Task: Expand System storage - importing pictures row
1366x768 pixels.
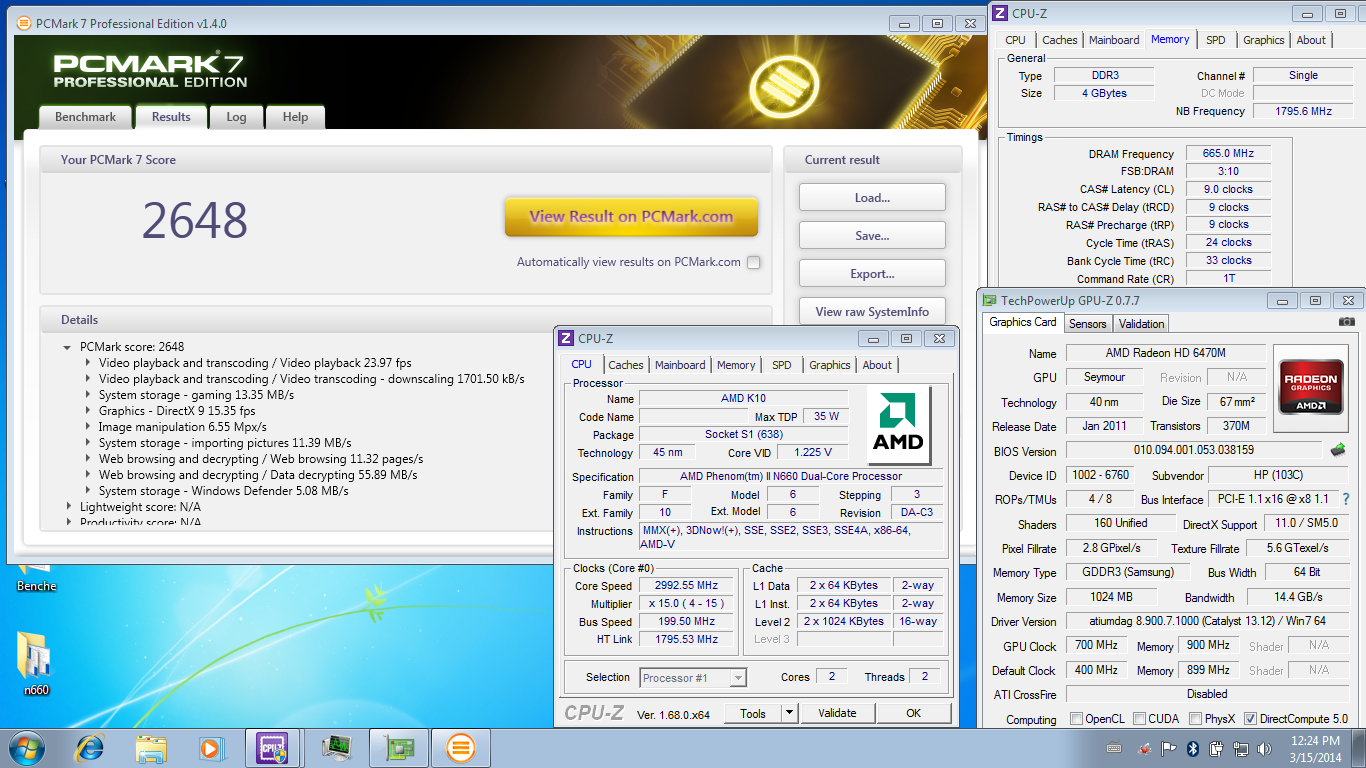Action: (x=87, y=443)
